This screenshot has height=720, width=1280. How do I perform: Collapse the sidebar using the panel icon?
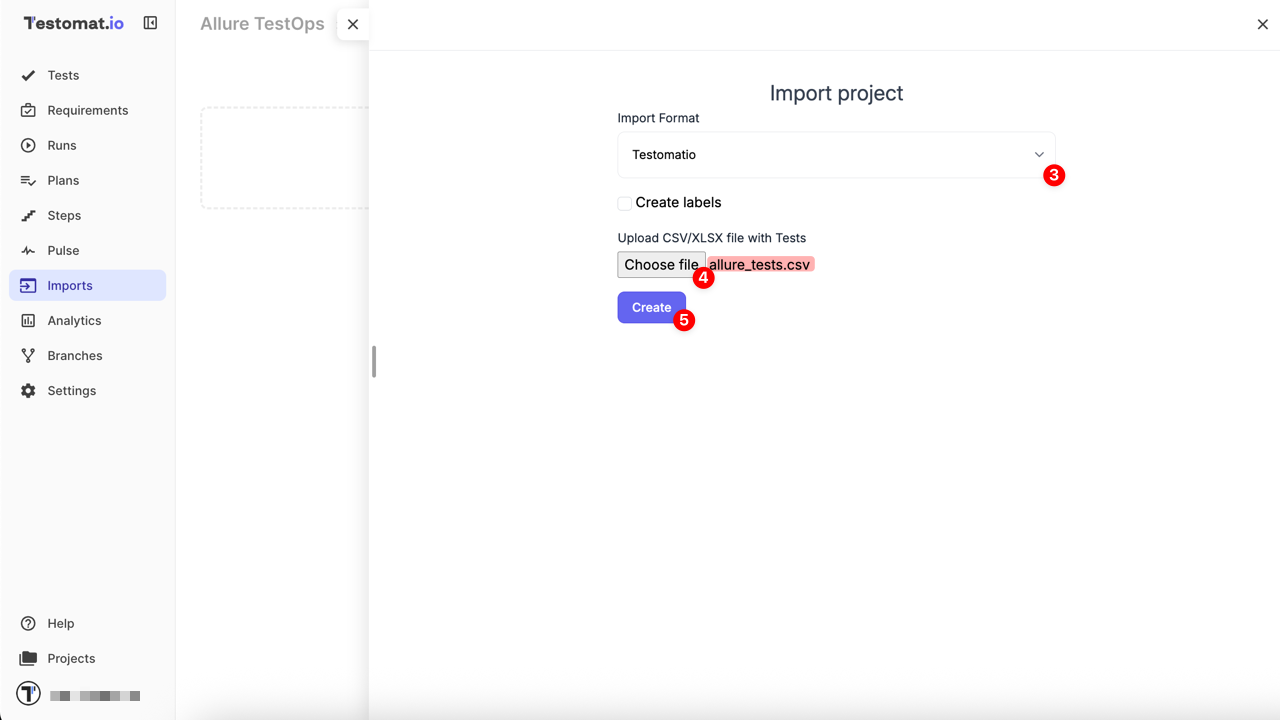150,22
